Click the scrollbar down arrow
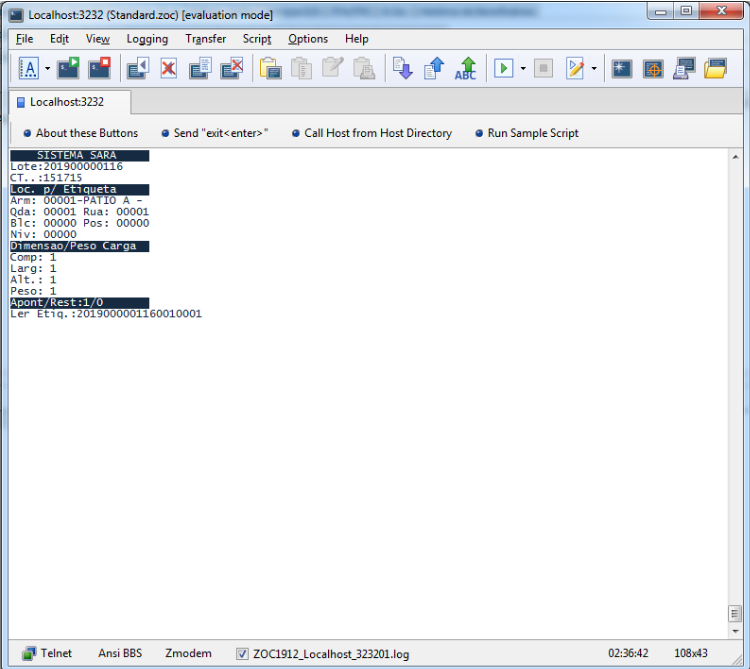 (x=735, y=632)
